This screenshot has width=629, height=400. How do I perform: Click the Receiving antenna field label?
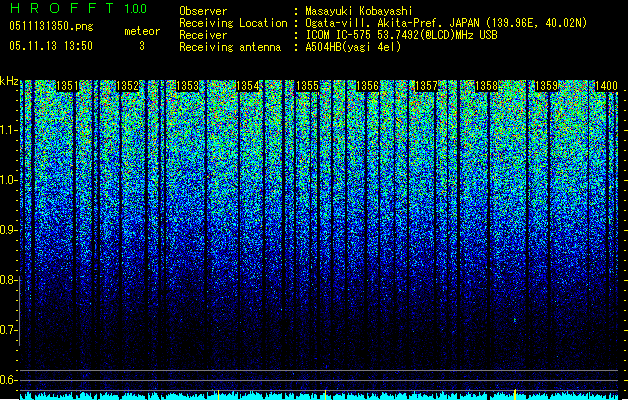(230, 47)
